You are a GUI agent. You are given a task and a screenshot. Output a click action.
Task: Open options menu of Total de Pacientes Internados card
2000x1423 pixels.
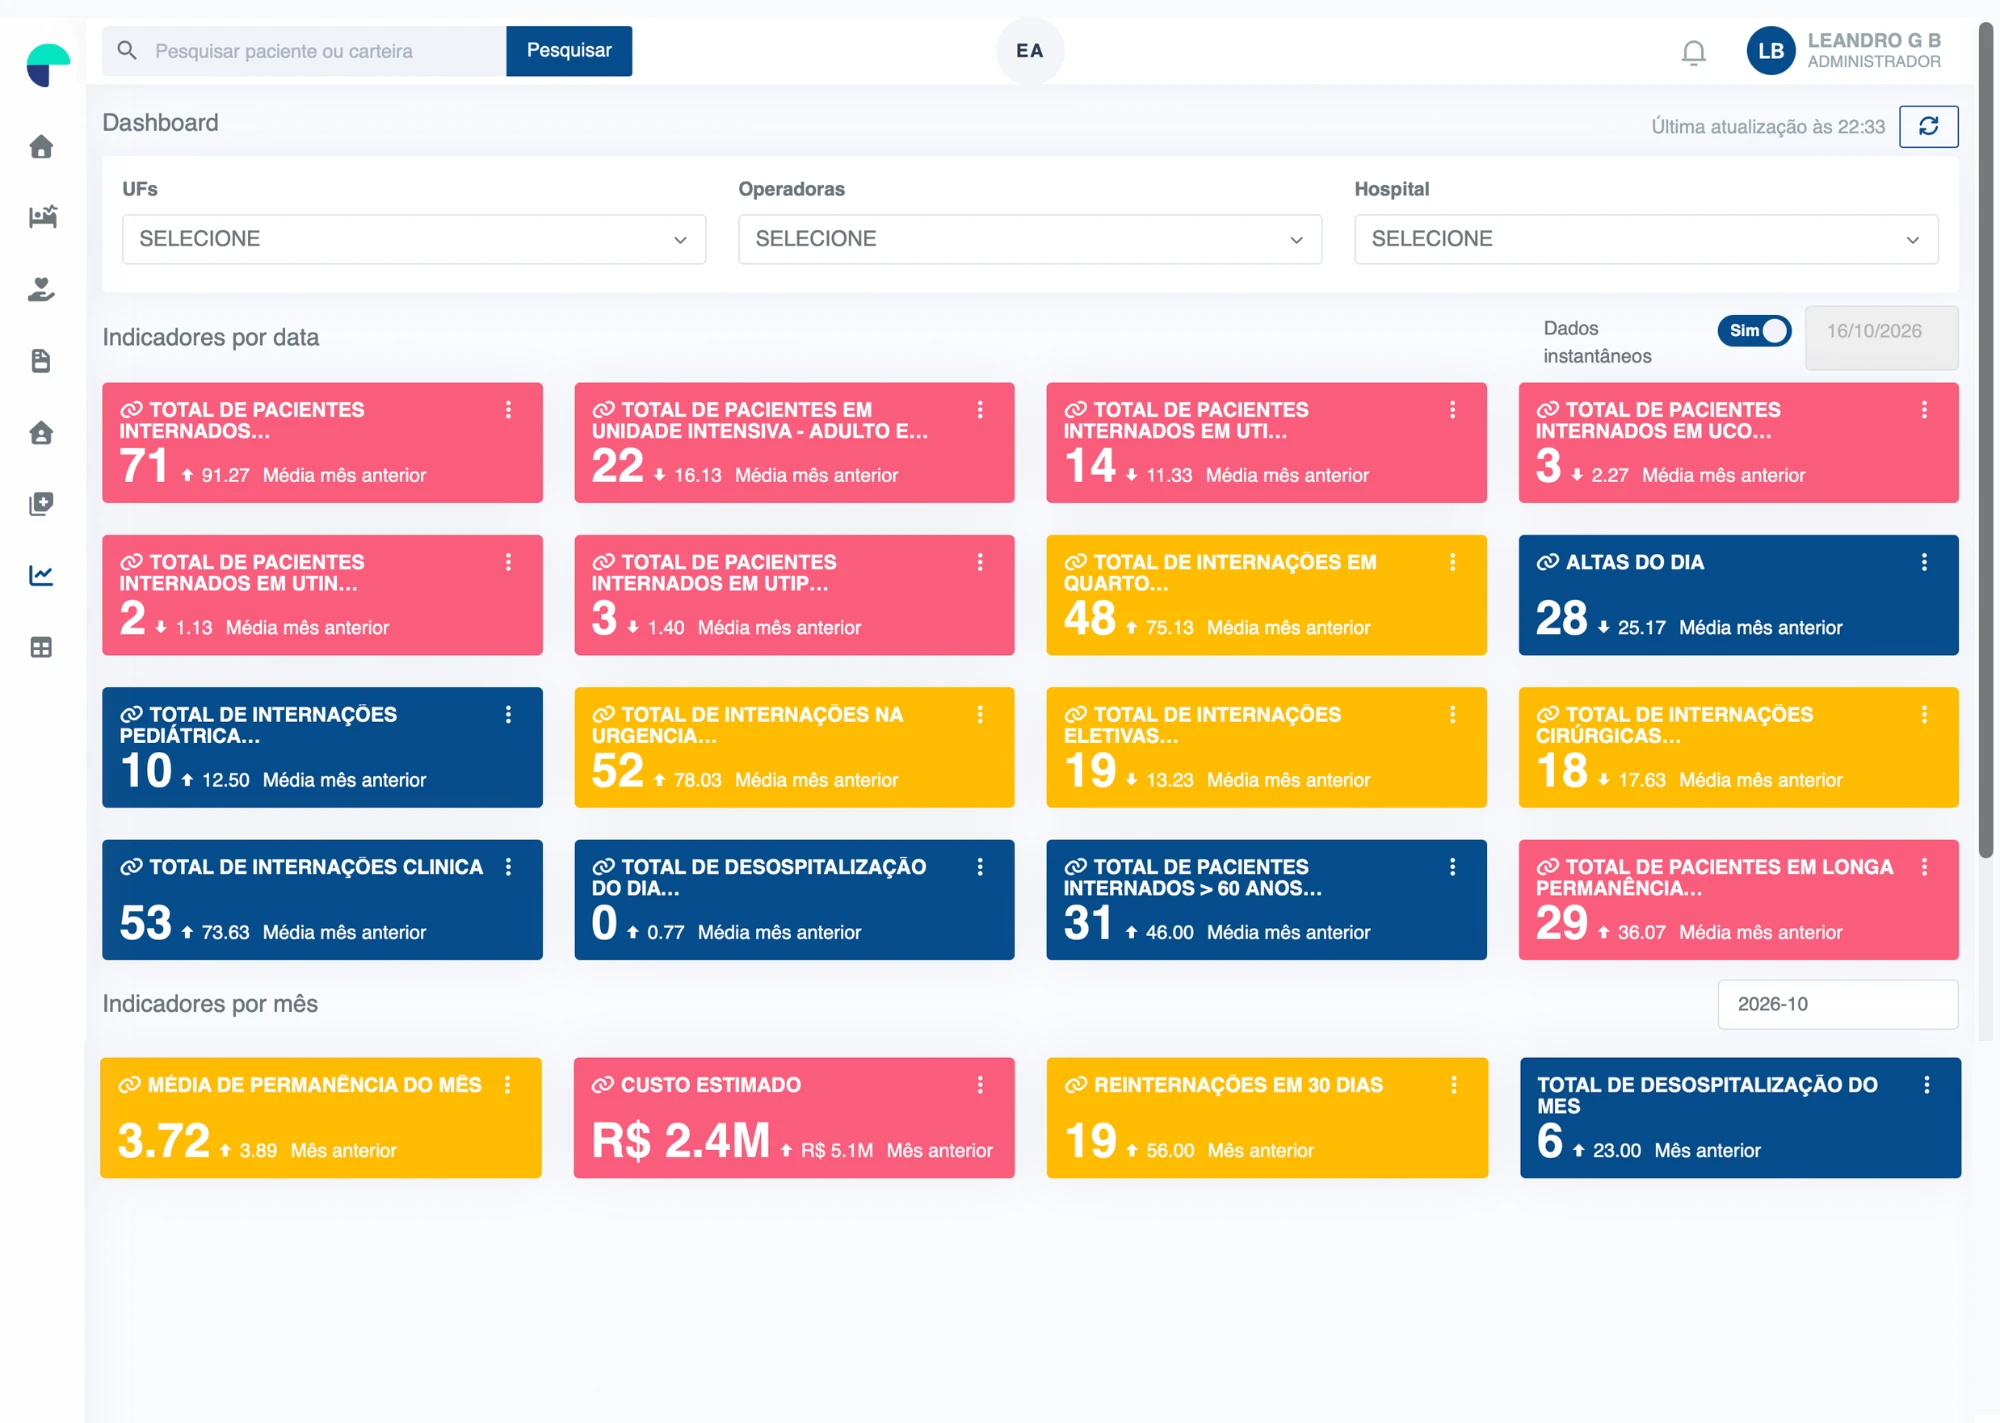click(508, 410)
